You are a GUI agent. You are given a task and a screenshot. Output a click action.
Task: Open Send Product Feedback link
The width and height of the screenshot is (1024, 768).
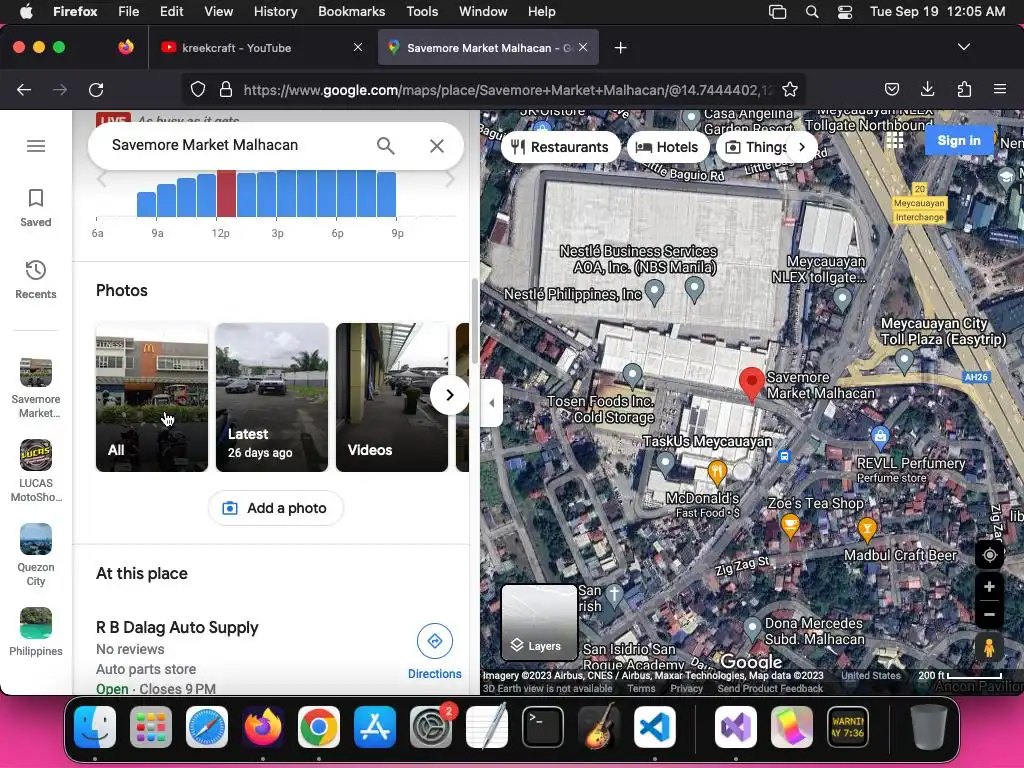click(x=770, y=688)
